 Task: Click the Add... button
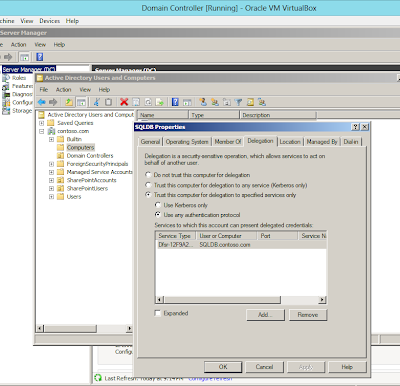[265, 315]
